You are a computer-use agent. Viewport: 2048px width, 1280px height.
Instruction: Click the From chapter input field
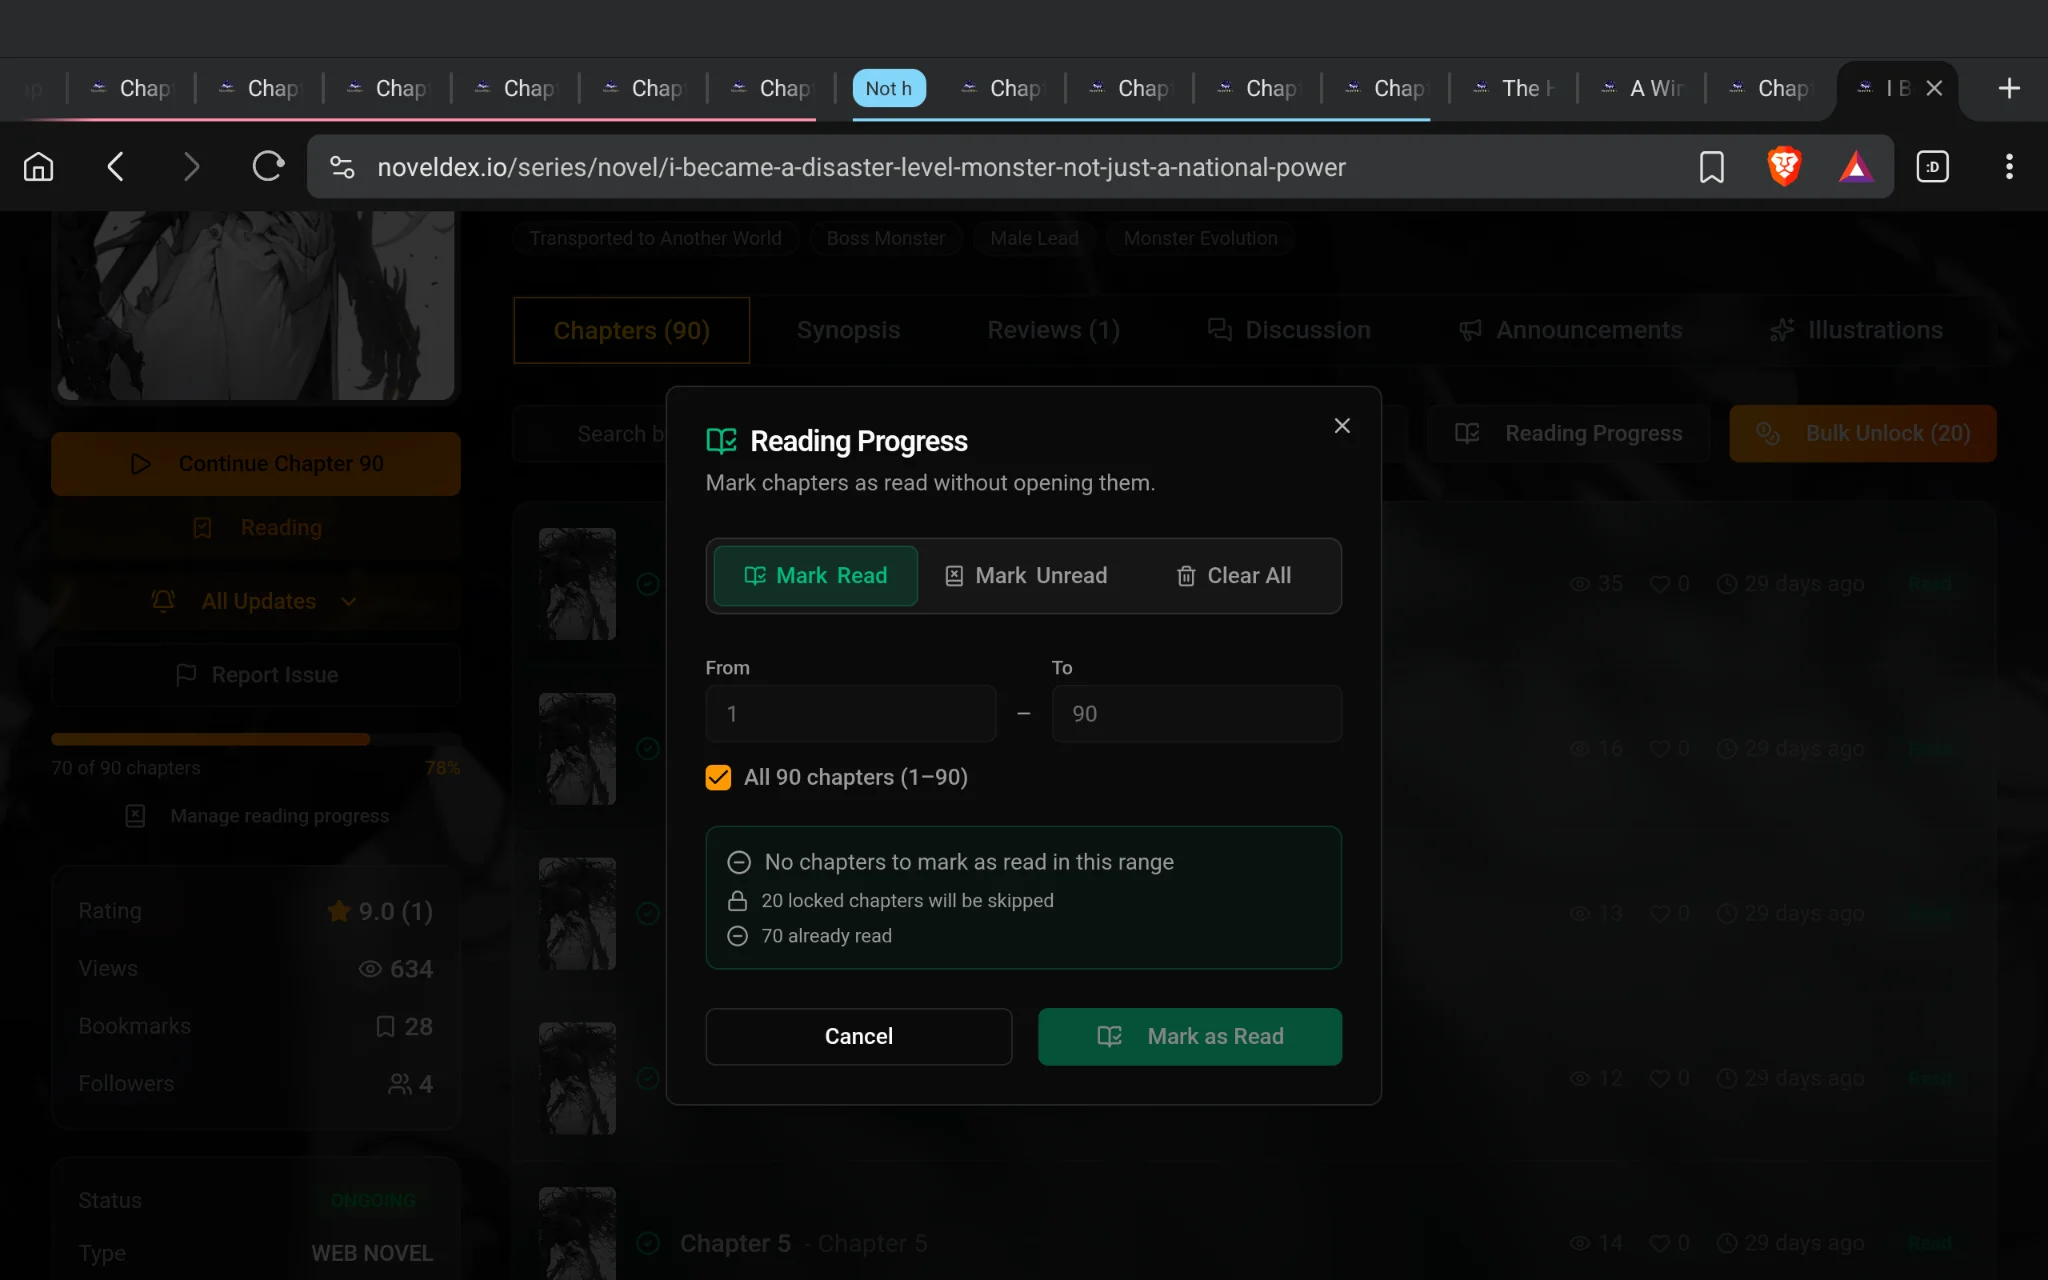851,714
